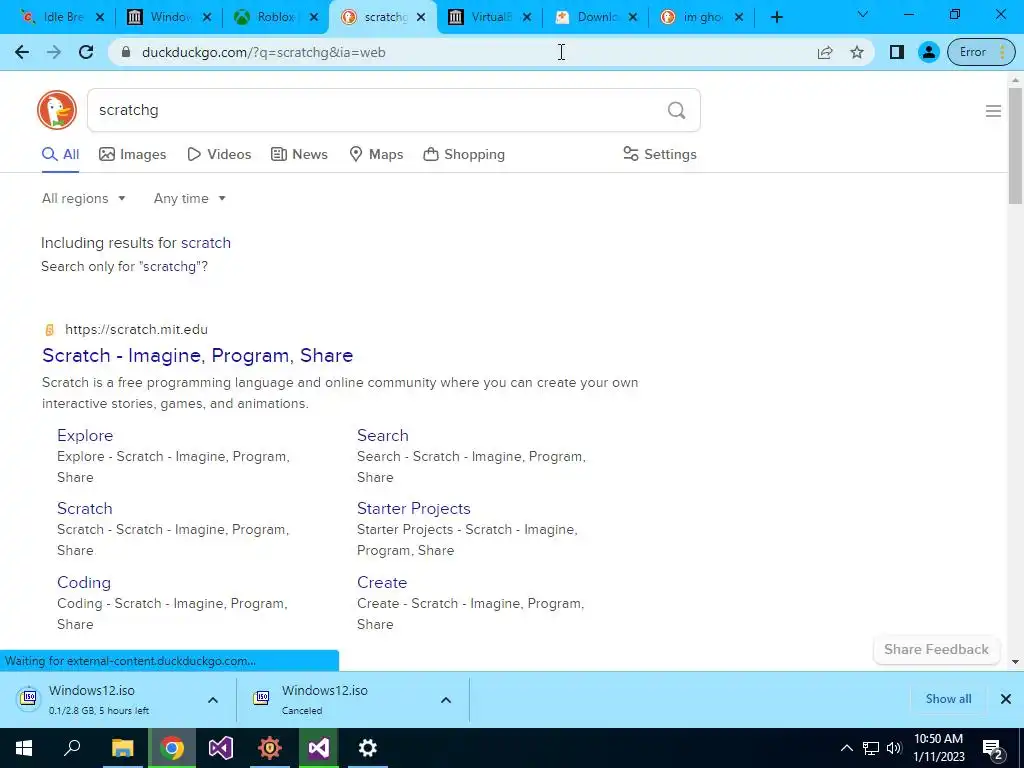Switch to the Downlo tab
1024x768 pixels.
[596, 17]
